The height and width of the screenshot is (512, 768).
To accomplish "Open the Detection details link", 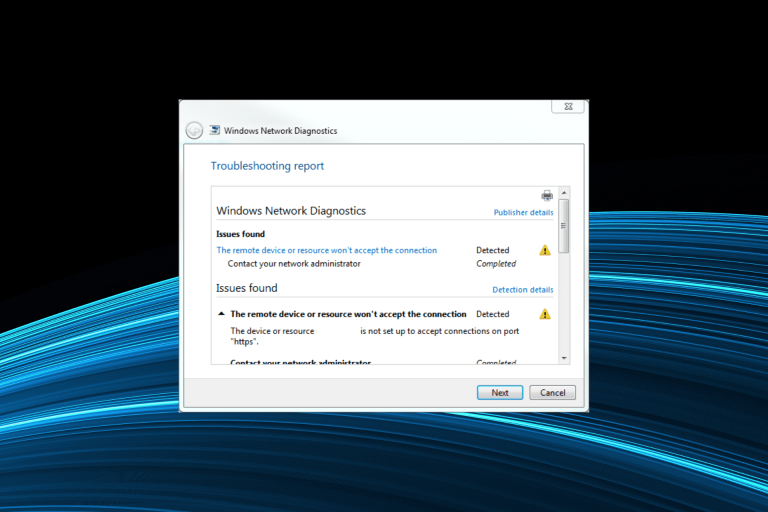I will (x=523, y=290).
